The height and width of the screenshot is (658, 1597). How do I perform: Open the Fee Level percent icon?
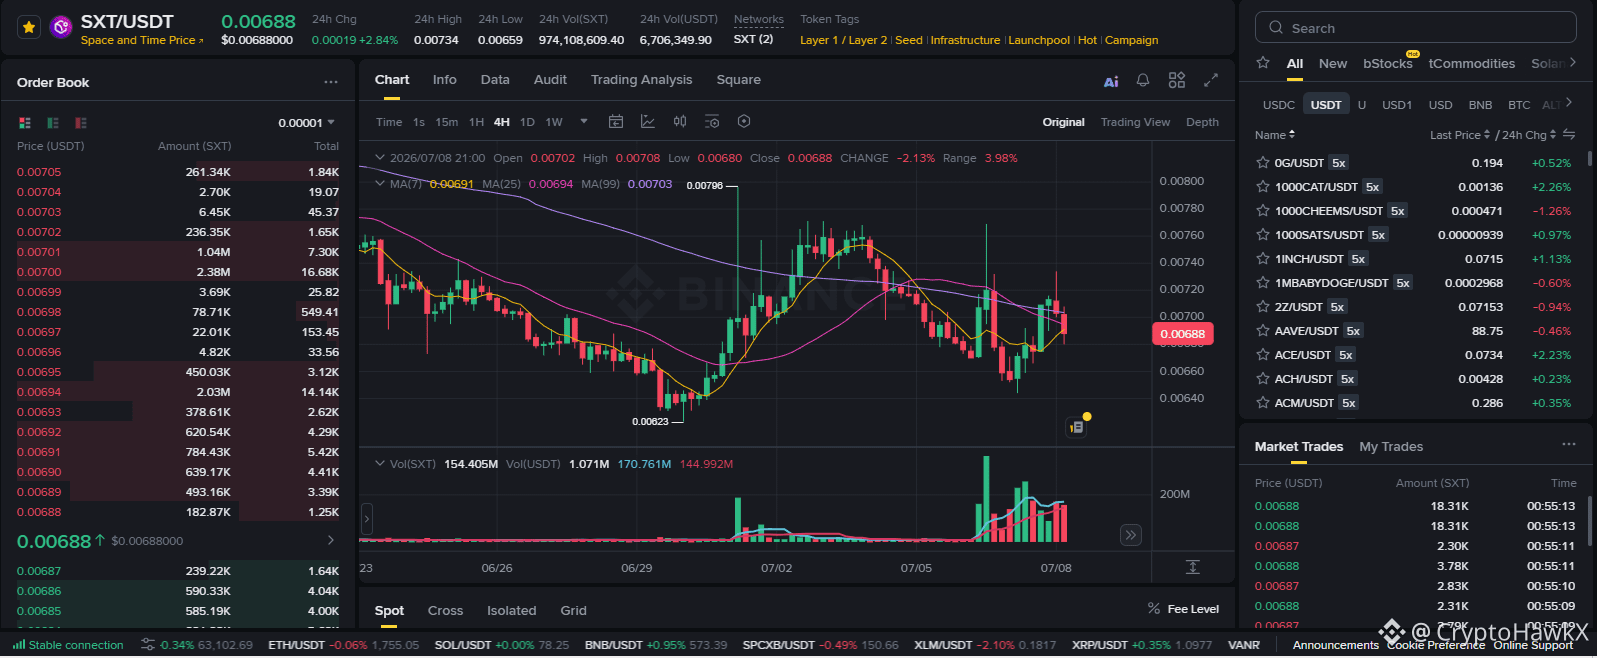(1154, 608)
